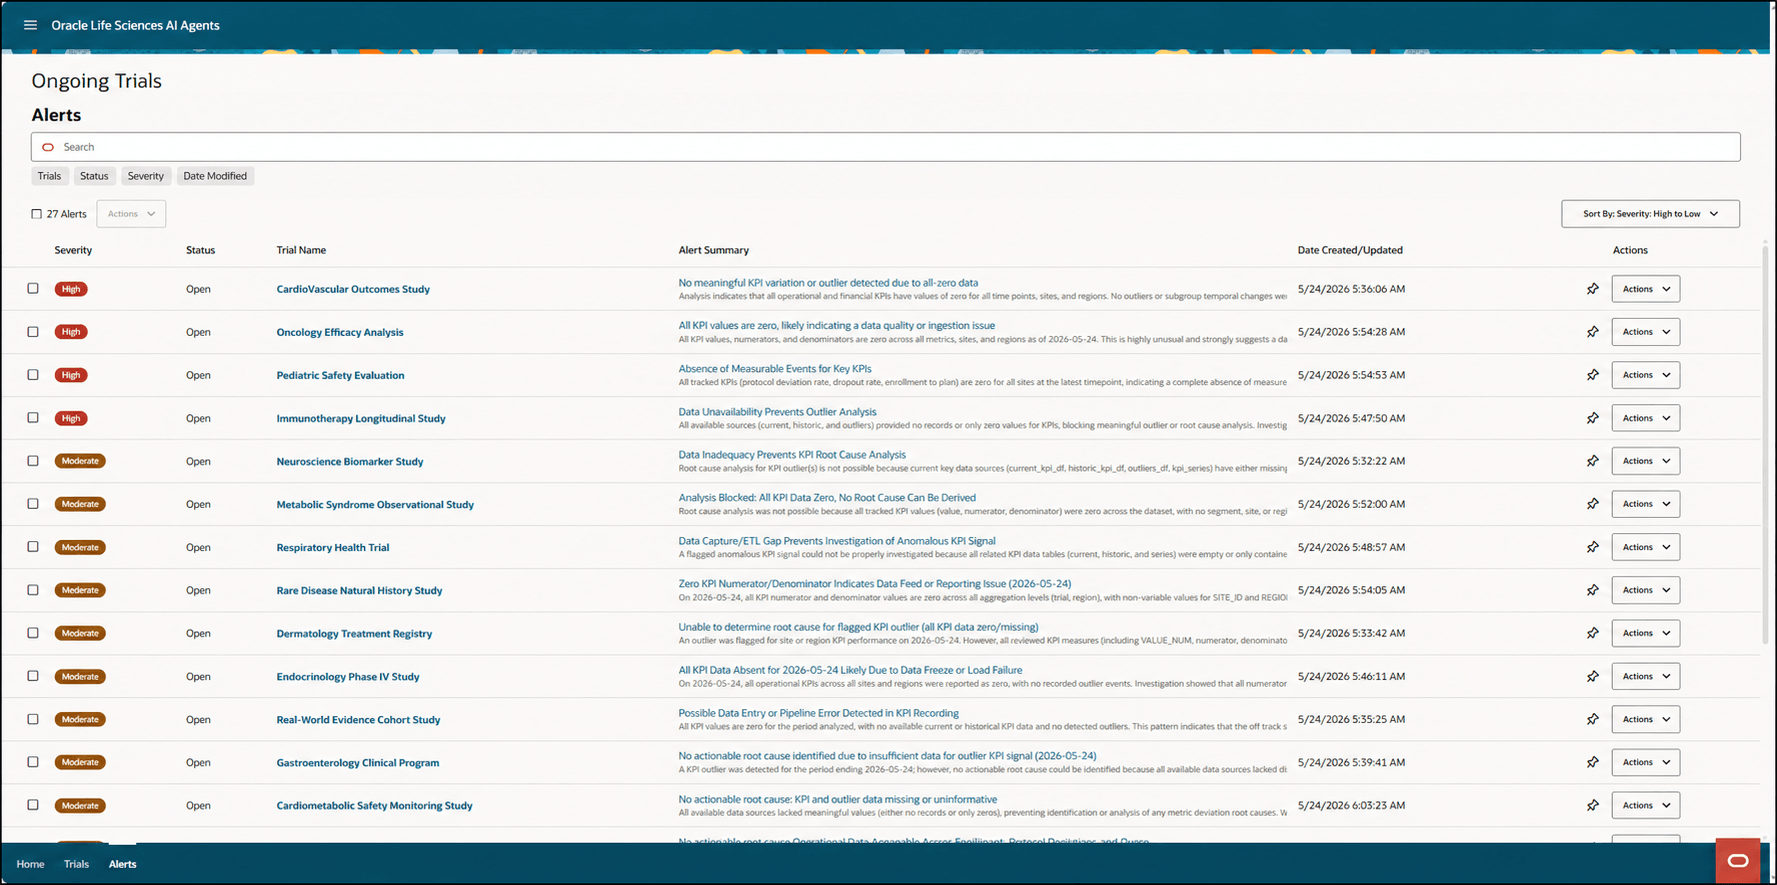Viewport: 1777px width, 885px height.
Task: Expand Actions for Dermatology Treatment Registry
Action: click(1645, 633)
